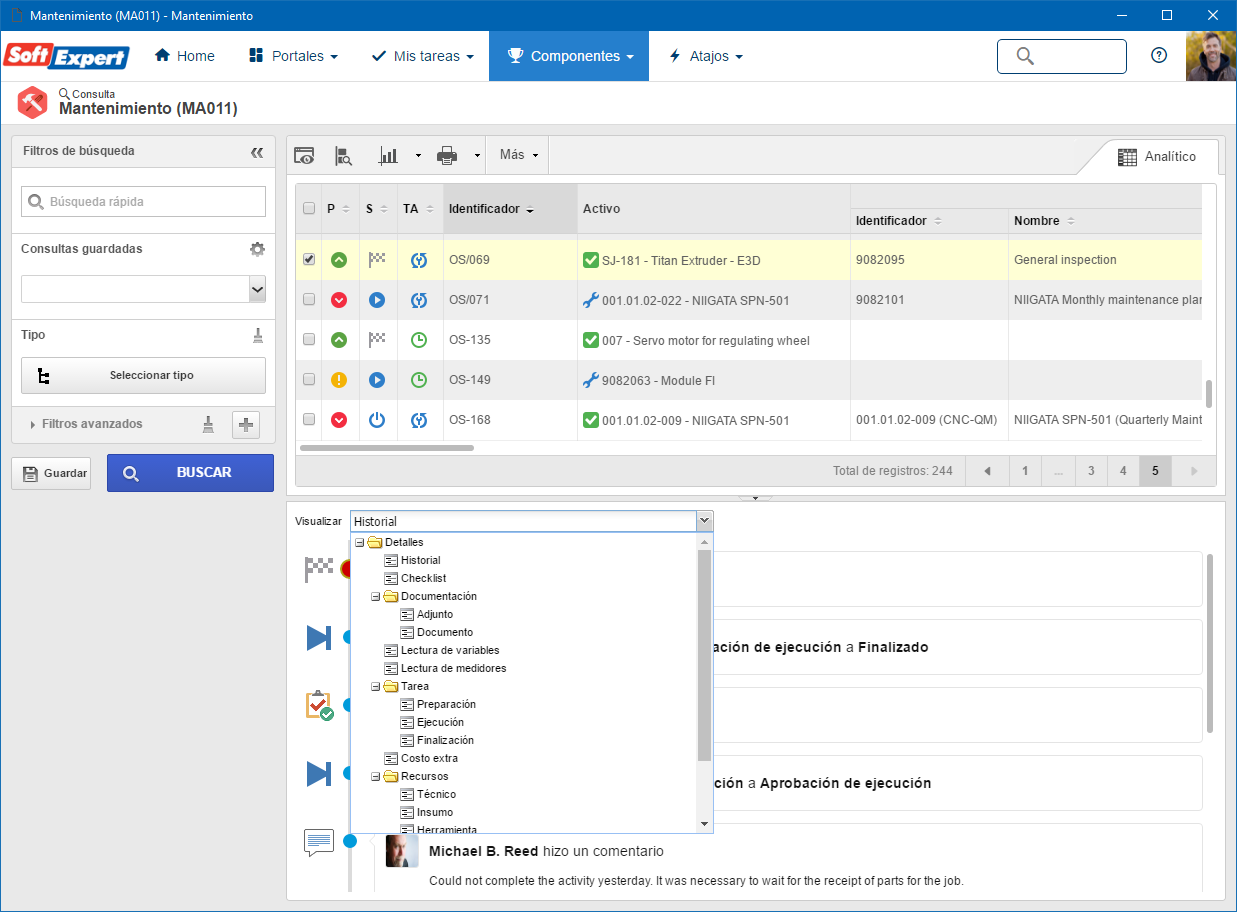Open the Mis tareas menu
This screenshot has width=1237, height=912.
pos(422,56)
